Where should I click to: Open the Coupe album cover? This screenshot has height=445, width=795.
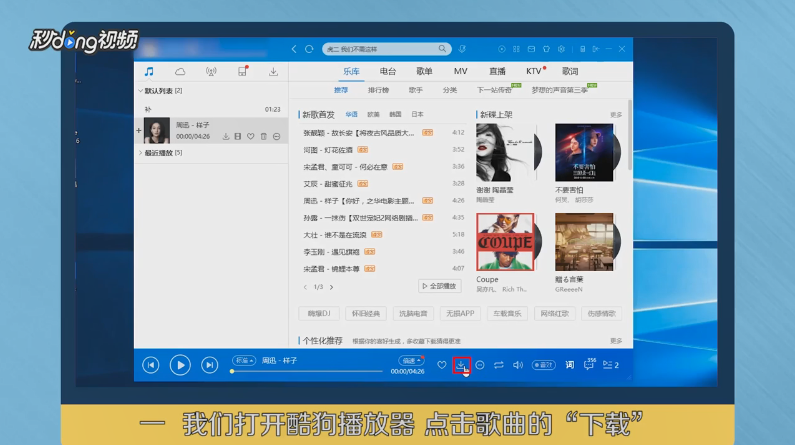[x=505, y=242]
